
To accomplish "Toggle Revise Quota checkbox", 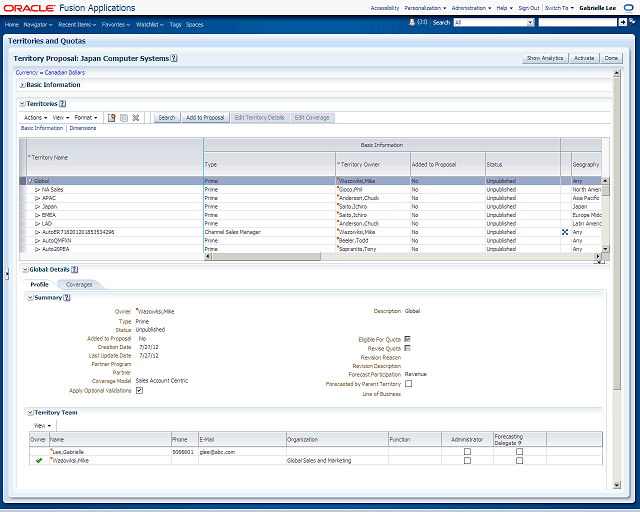I will [407, 348].
